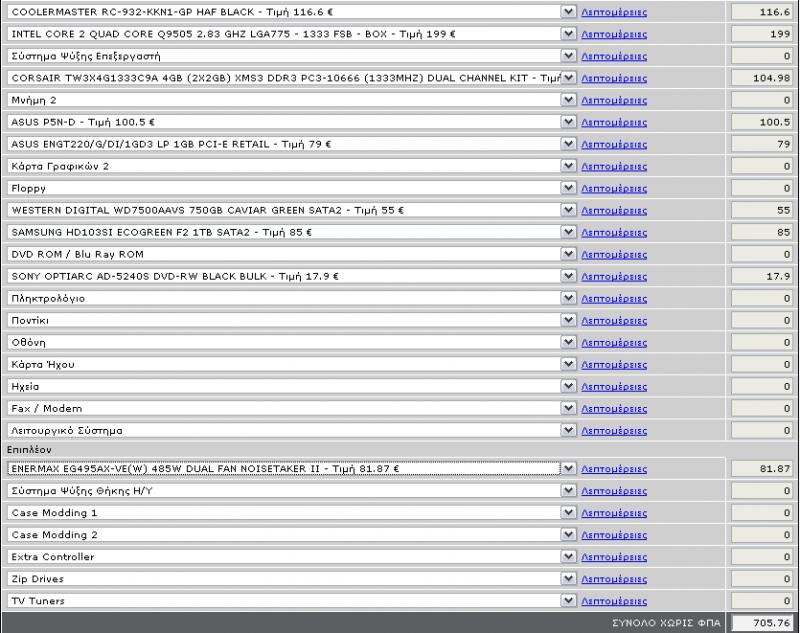Open Λεπτομέρειες link in Λειτουργικό Σύστημα row
Image resolution: width=800 pixels, height=633 pixels.
(614, 431)
